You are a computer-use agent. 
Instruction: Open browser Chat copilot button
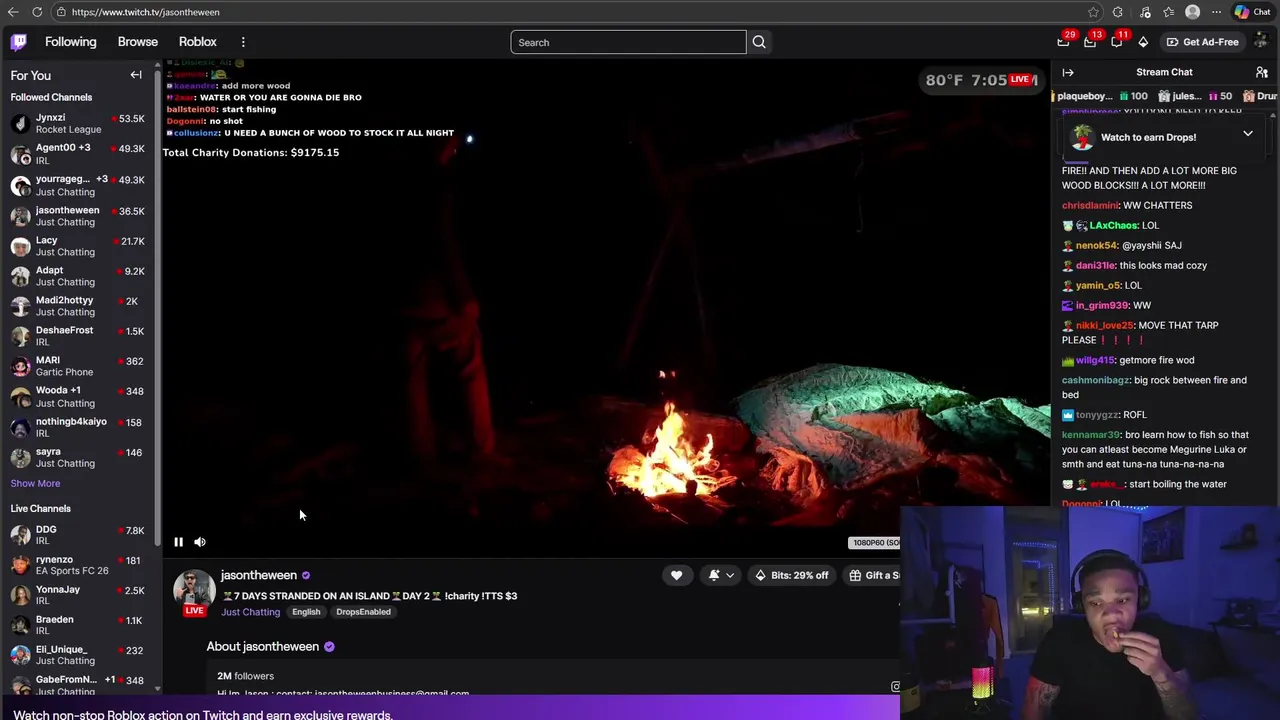1252,12
